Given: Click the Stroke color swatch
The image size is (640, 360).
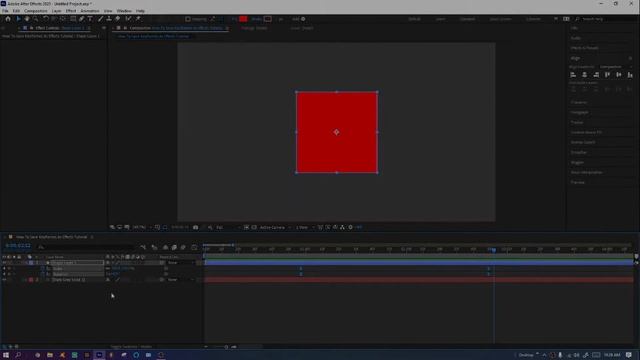Looking at the screenshot, I should click(268, 19).
